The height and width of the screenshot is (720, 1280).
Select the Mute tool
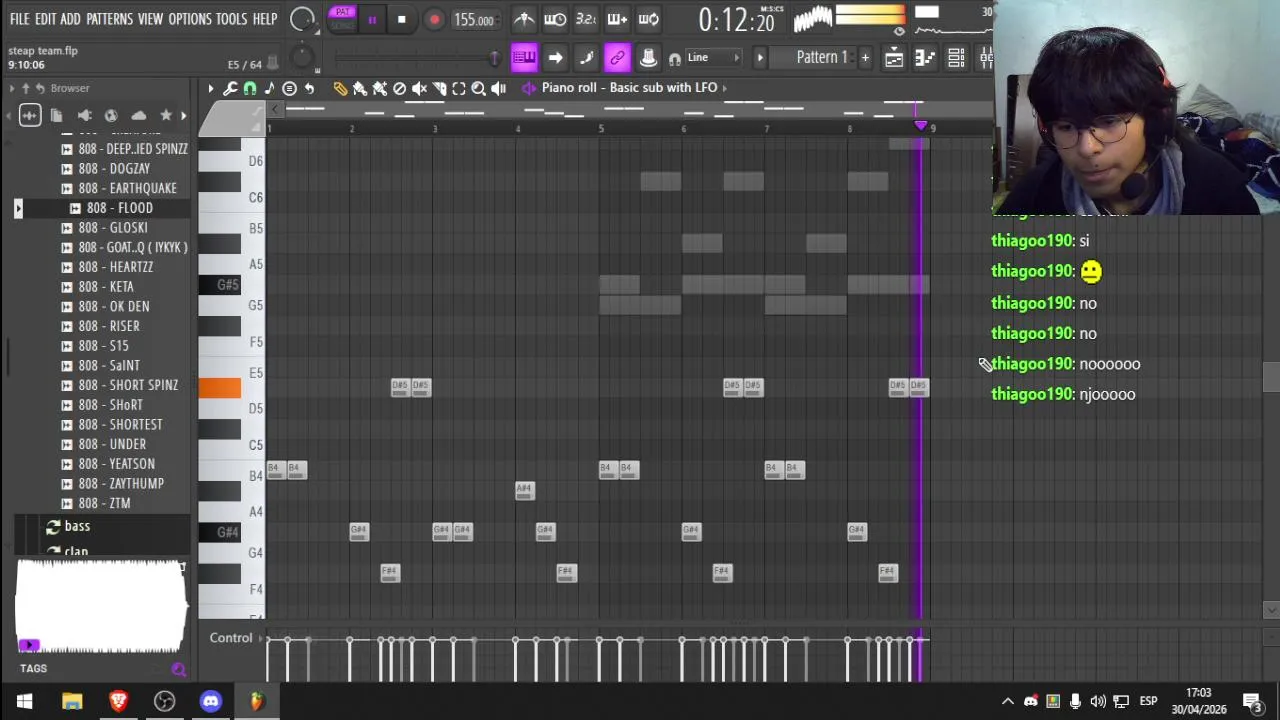click(x=420, y=89)
